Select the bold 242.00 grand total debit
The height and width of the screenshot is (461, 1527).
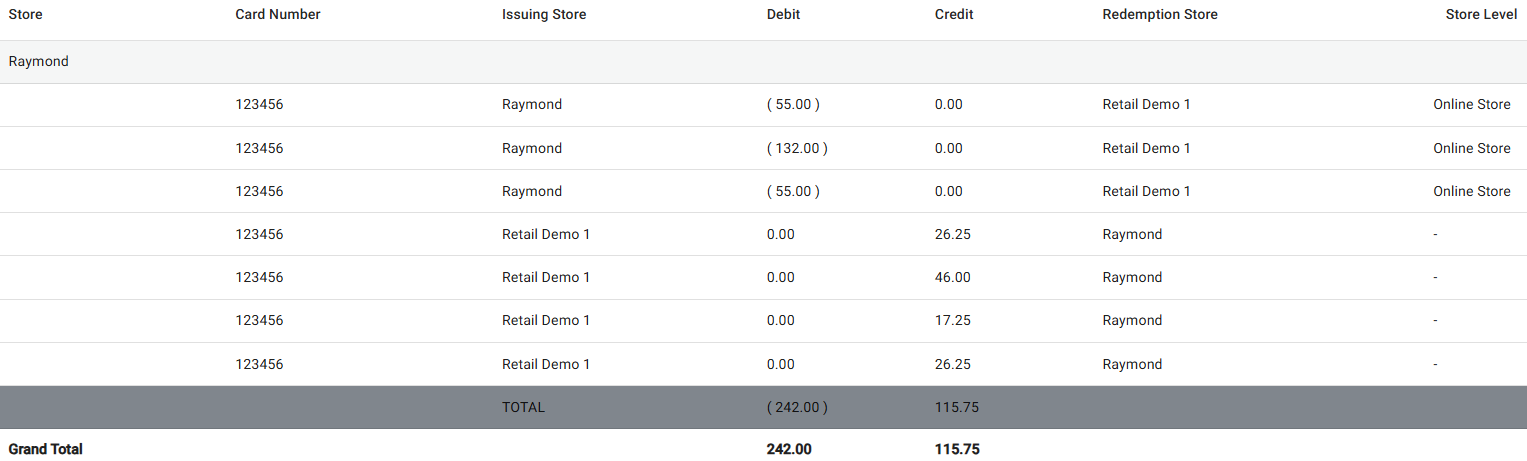pyautogui.click(x=789, y=449)
